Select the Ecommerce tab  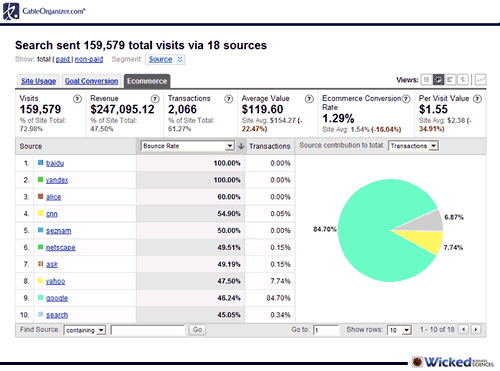[x=147, y=81]
